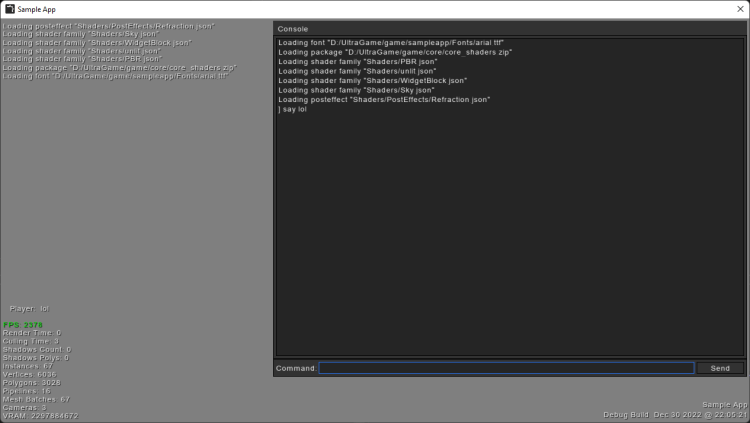
Task: Click the VRAM statistic readout
Action: pos(40,415)
